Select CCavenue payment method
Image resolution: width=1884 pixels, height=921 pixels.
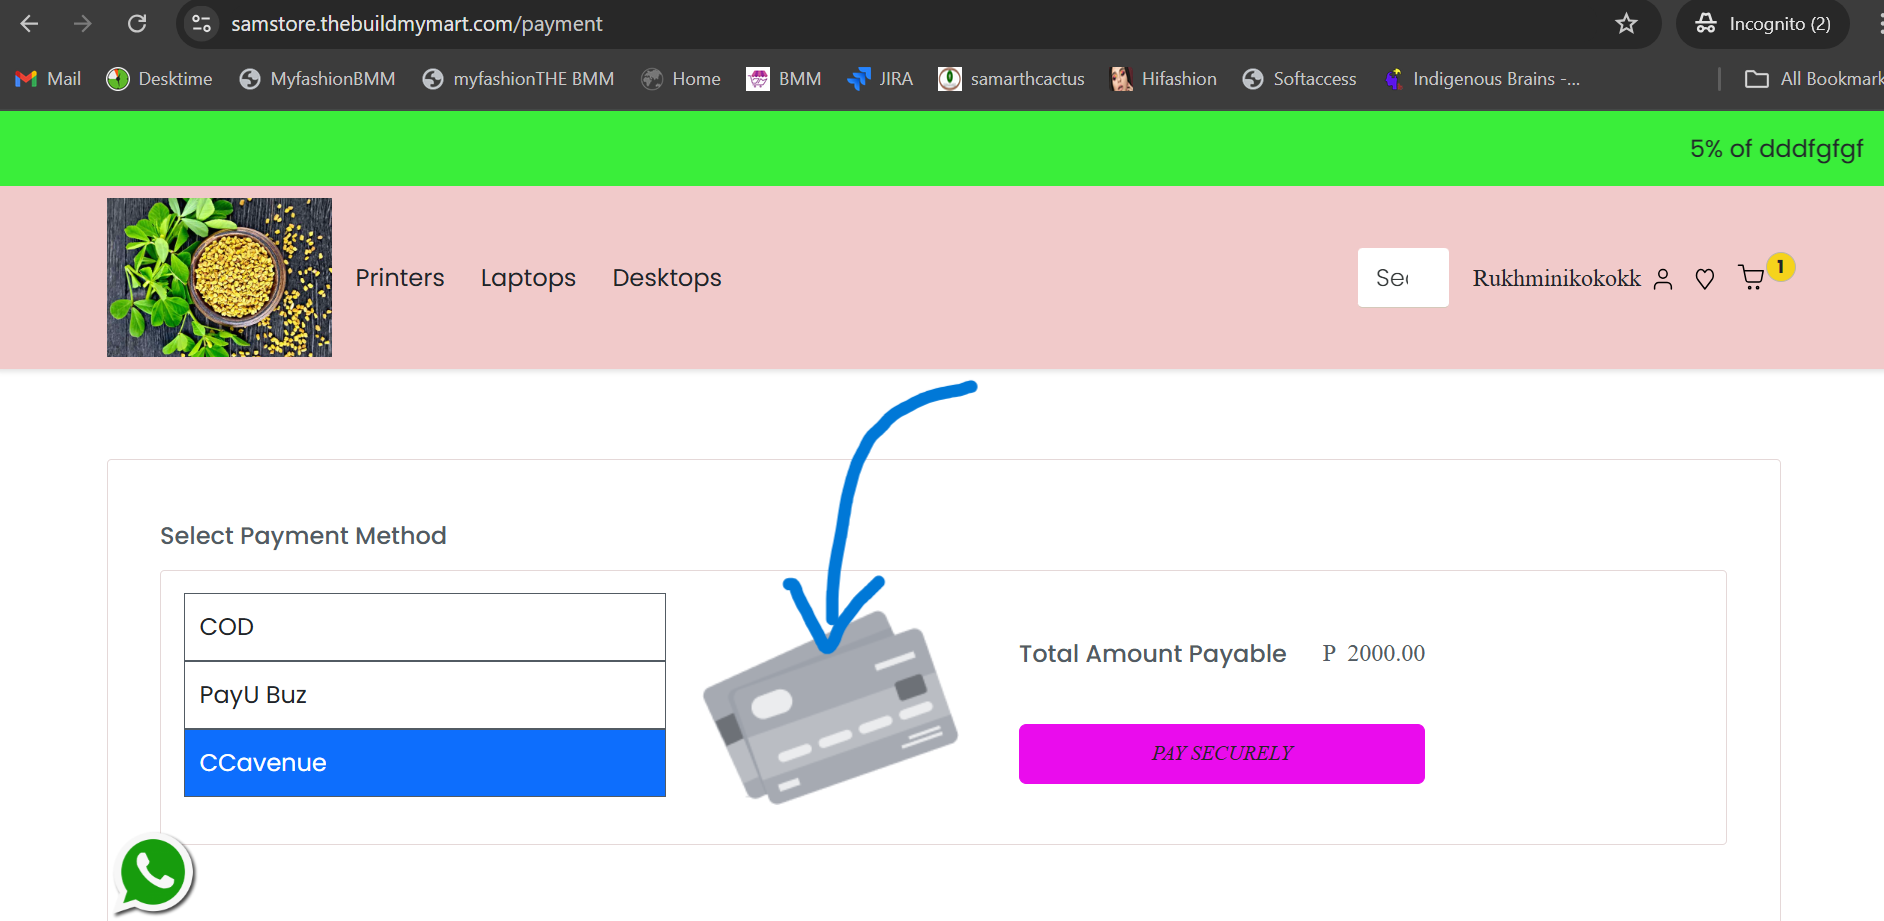425,763
